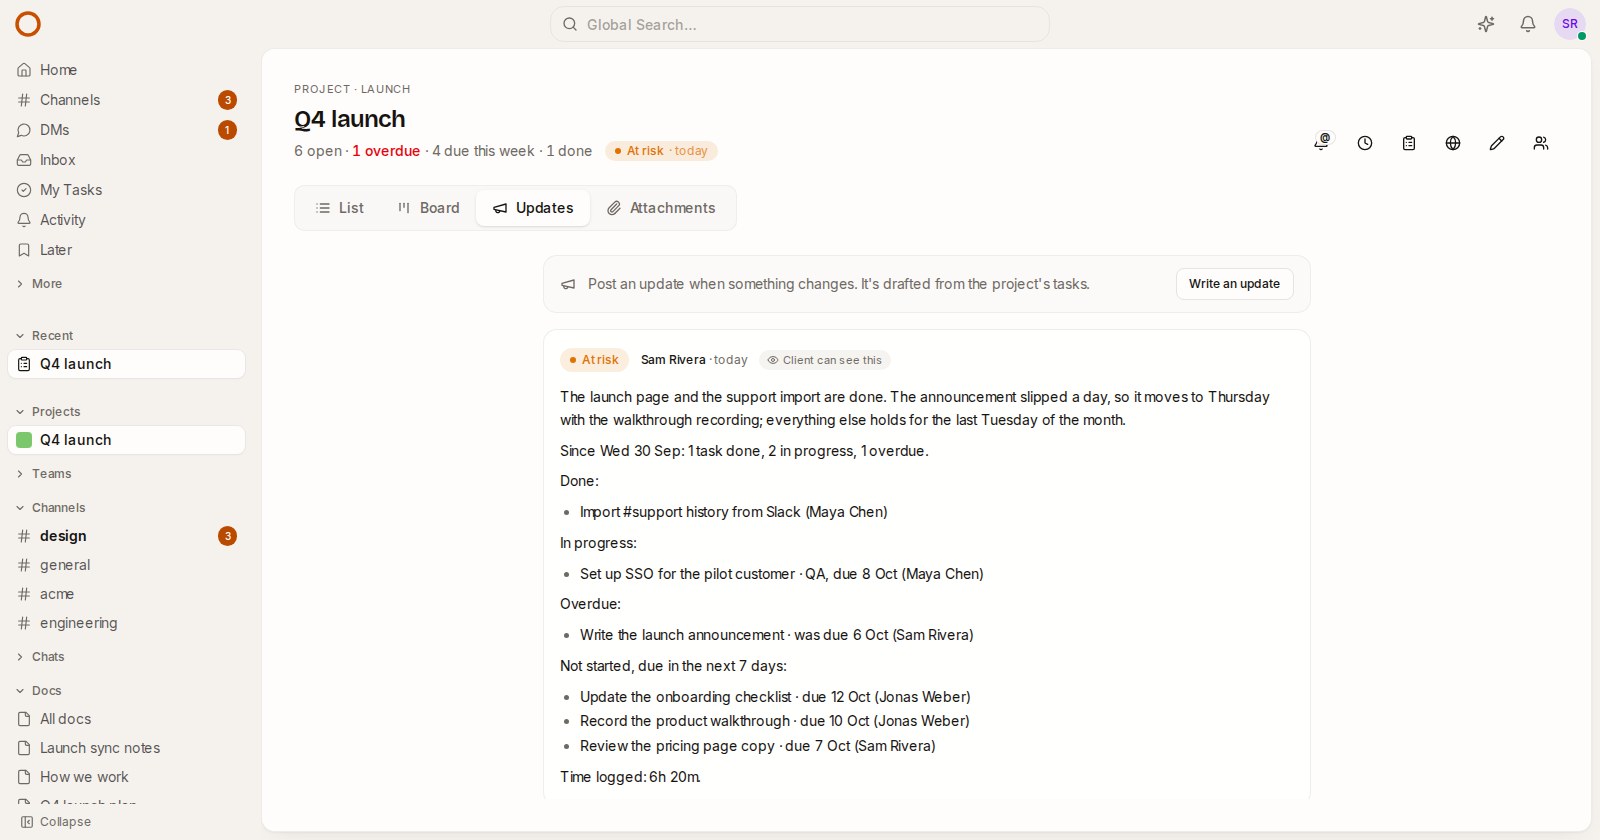Switch to the Board tab

(x=428, y=208)
